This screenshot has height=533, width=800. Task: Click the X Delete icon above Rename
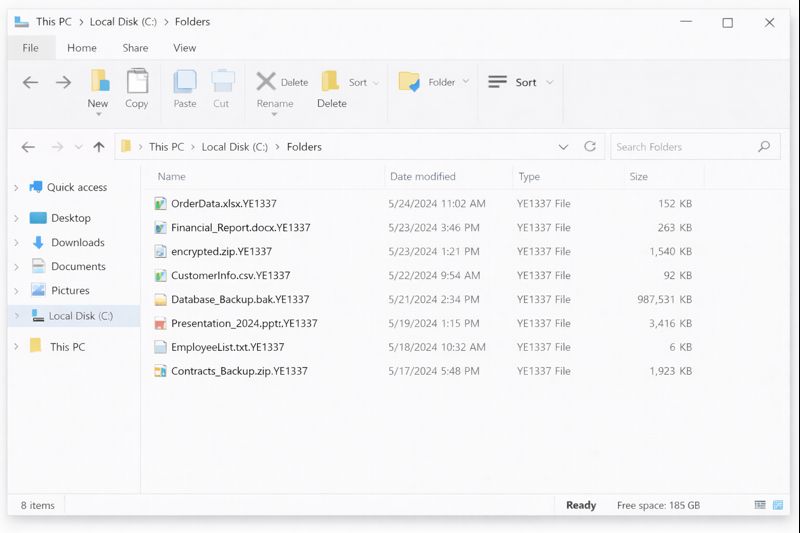tap(266, 82)
